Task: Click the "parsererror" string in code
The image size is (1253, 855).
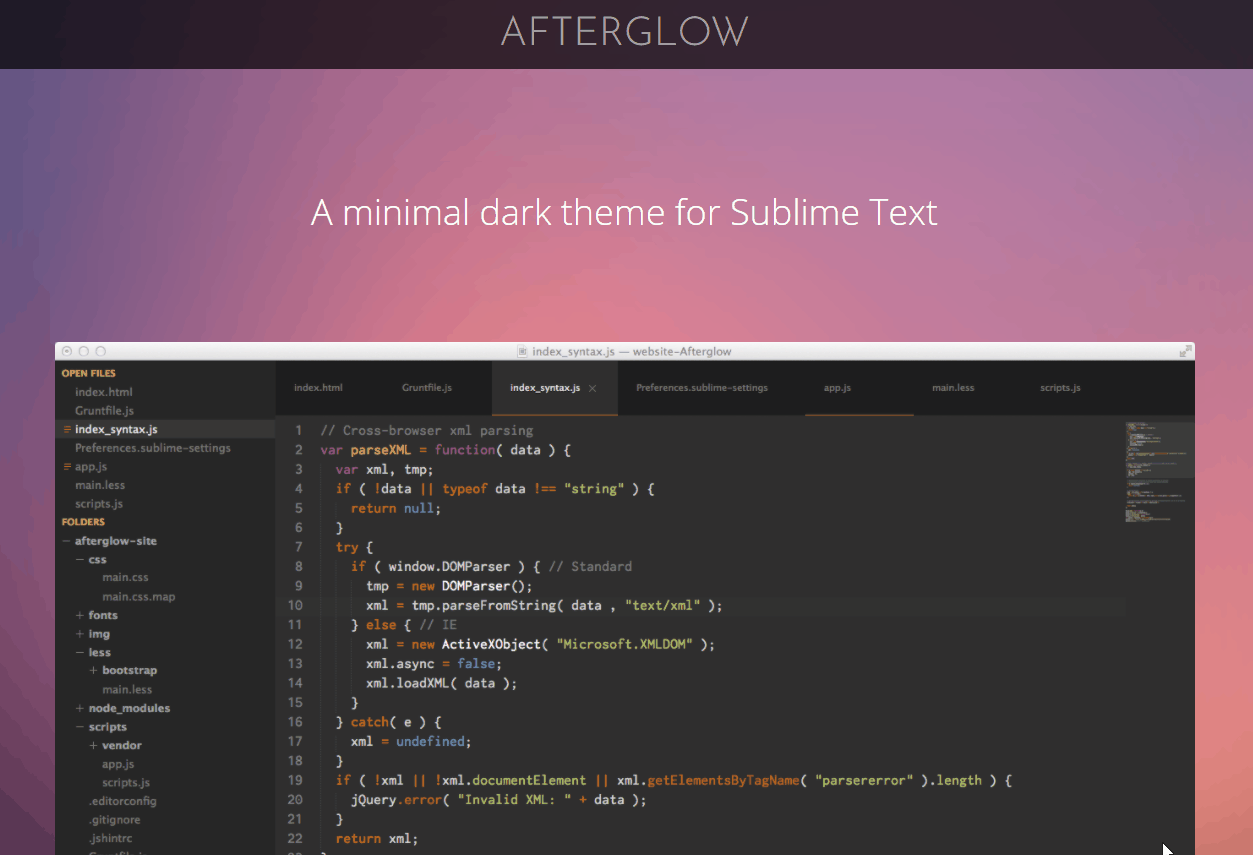Action: (x=864, y=780)
